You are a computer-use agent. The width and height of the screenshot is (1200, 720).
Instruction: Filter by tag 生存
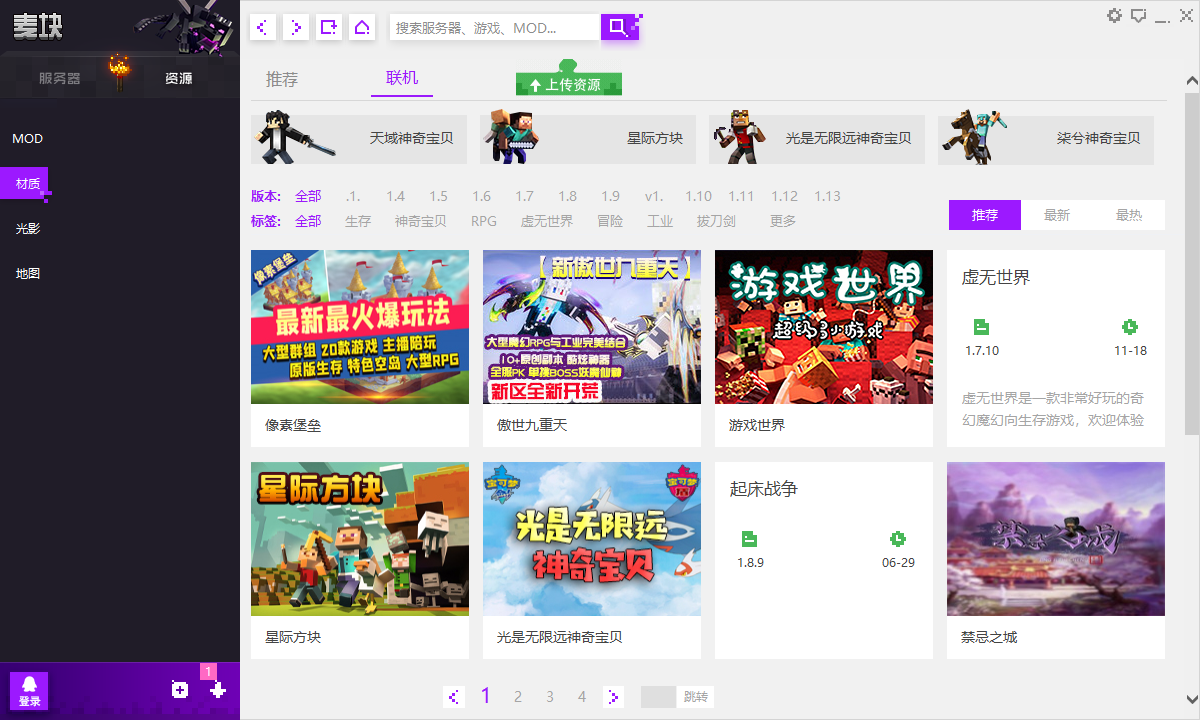tap(358, 221)
